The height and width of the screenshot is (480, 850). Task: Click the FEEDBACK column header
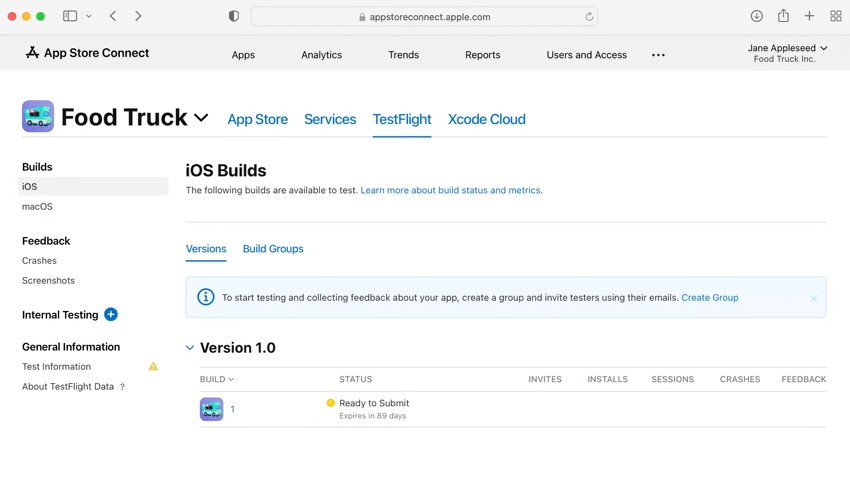(804, 379)
